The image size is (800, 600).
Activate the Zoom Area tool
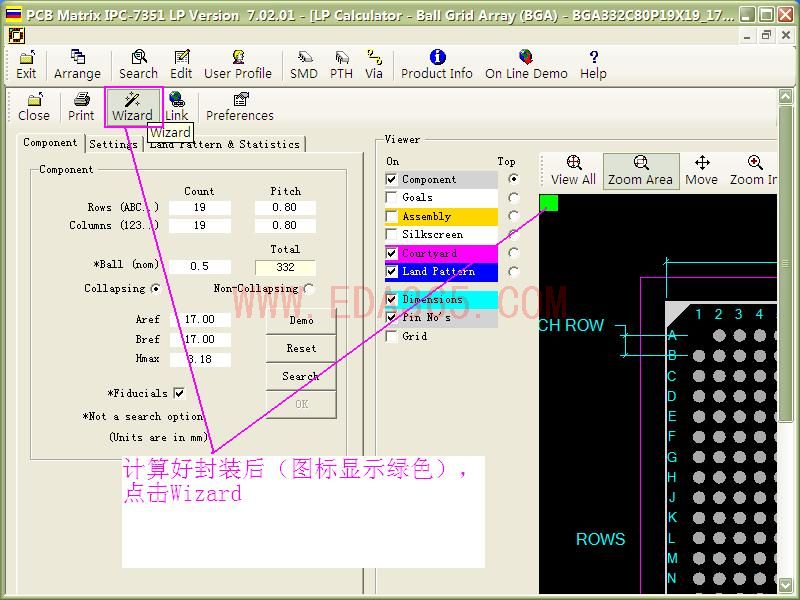(640, 171)
